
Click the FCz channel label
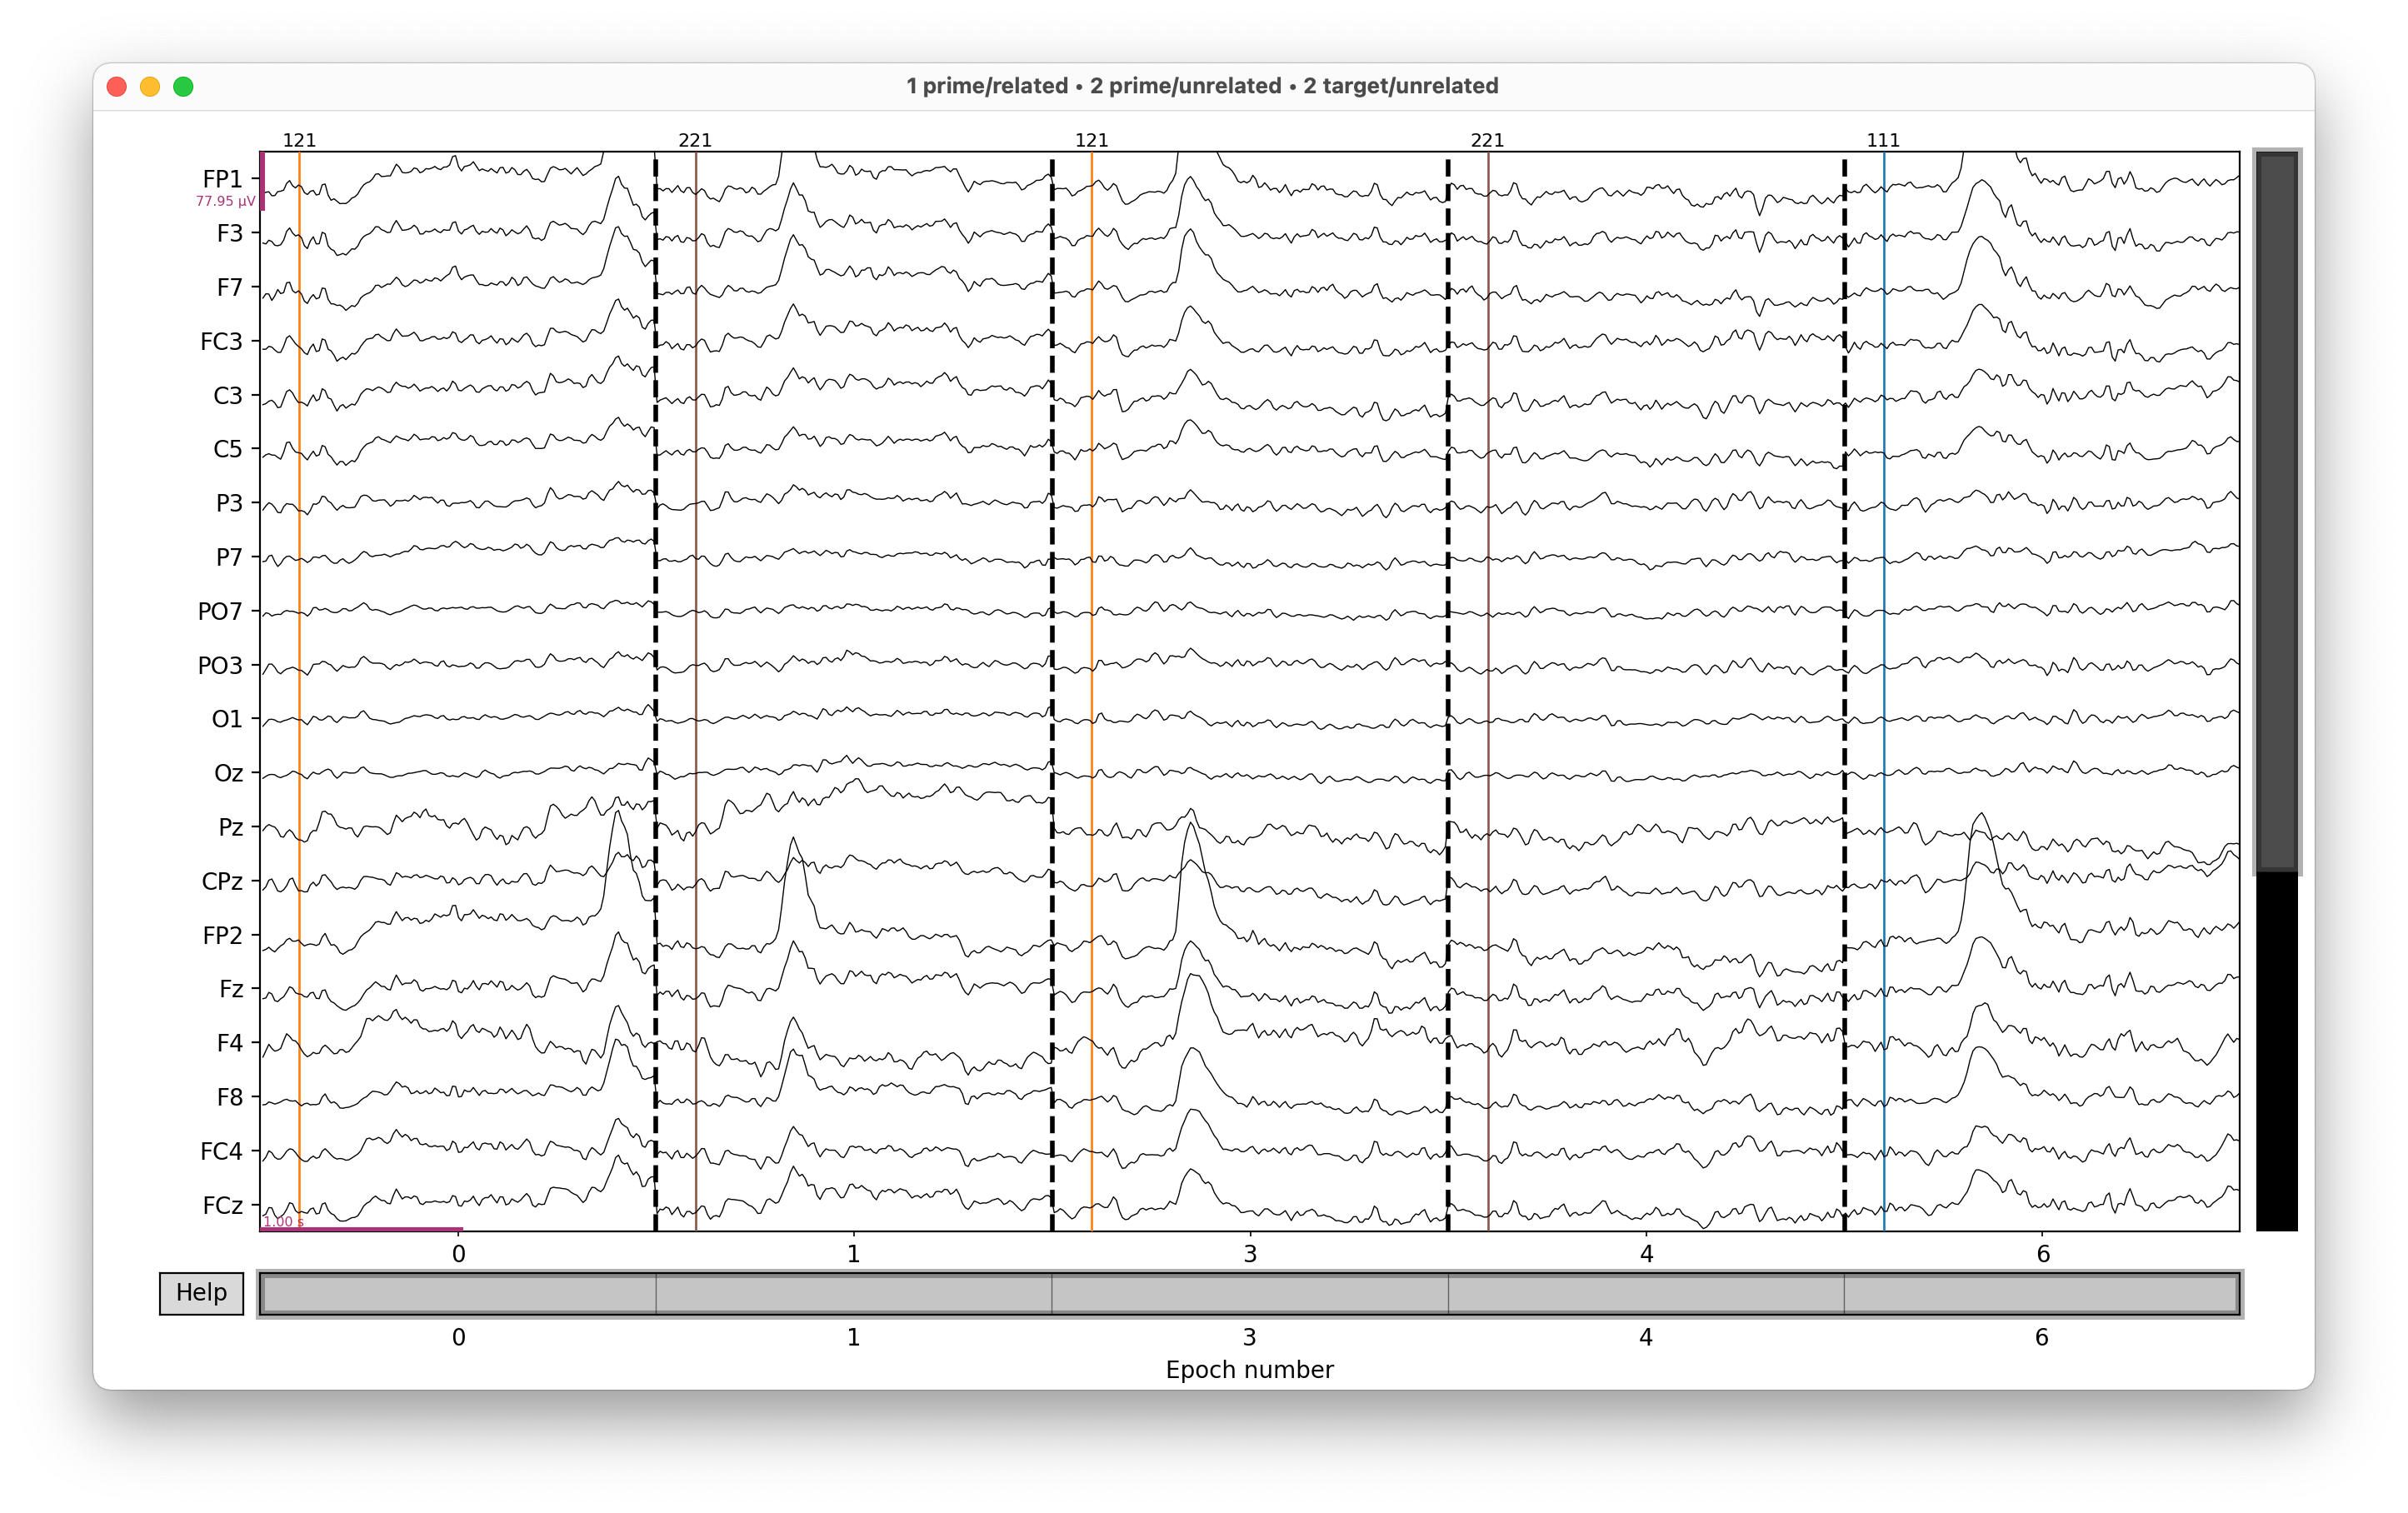[222, 1205]
